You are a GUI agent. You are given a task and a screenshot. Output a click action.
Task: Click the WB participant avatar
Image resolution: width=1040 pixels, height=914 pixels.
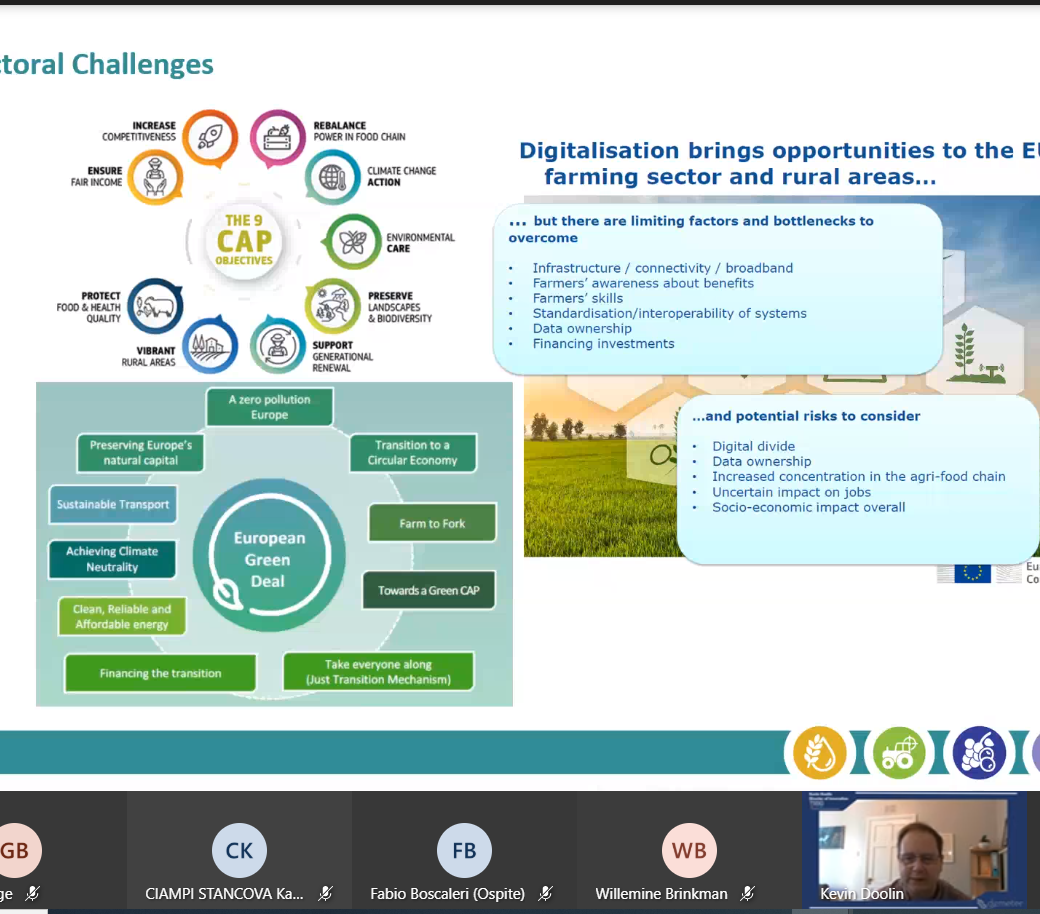689,850
